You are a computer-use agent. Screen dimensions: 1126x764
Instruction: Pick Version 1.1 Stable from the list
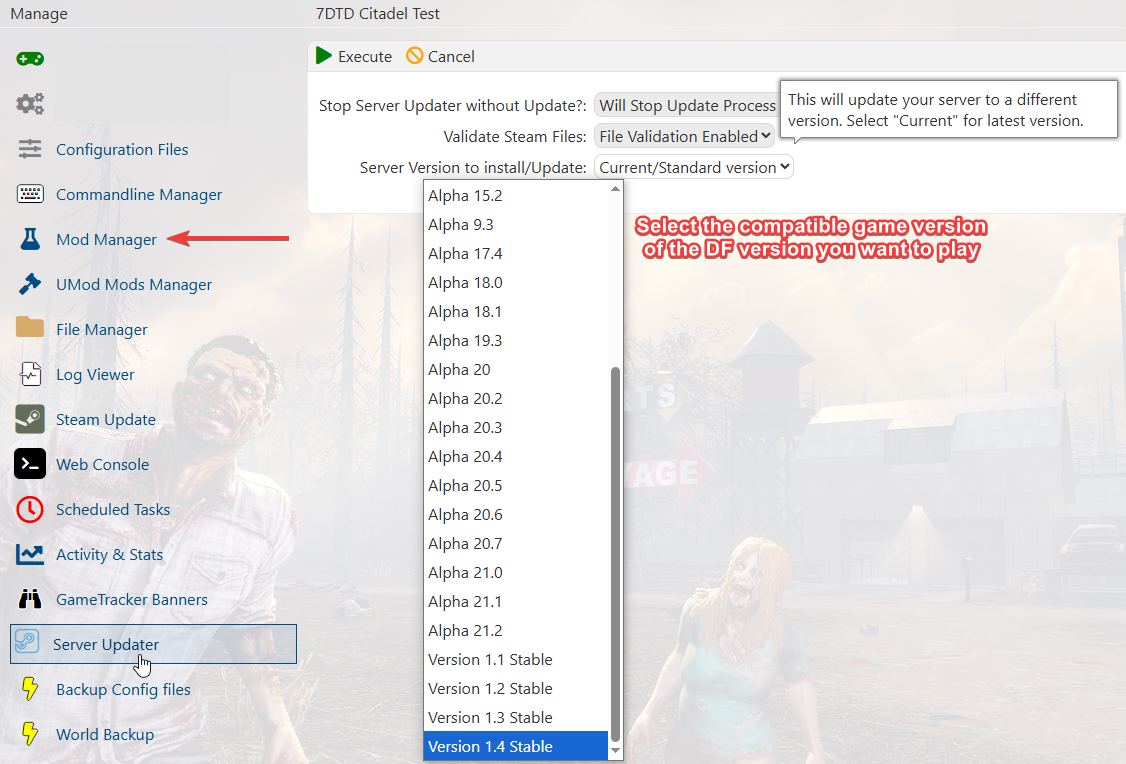click(x=516, y=660)
